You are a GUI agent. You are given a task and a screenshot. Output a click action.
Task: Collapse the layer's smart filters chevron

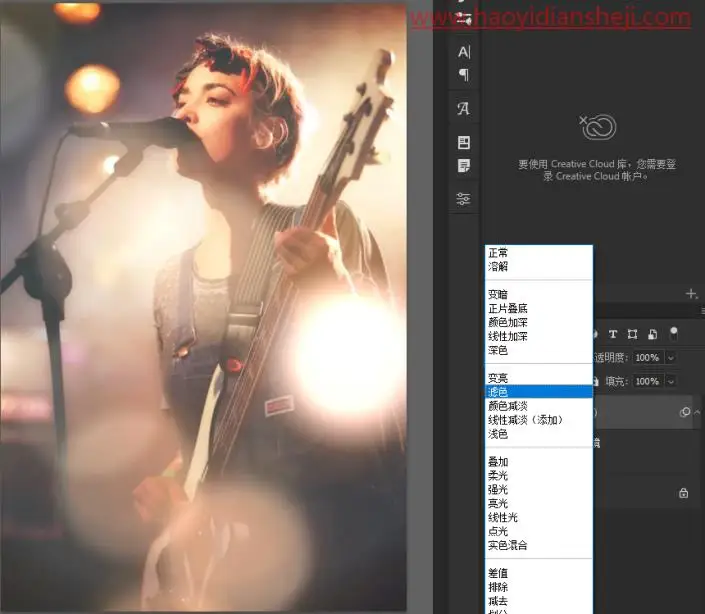coord(697,412)
